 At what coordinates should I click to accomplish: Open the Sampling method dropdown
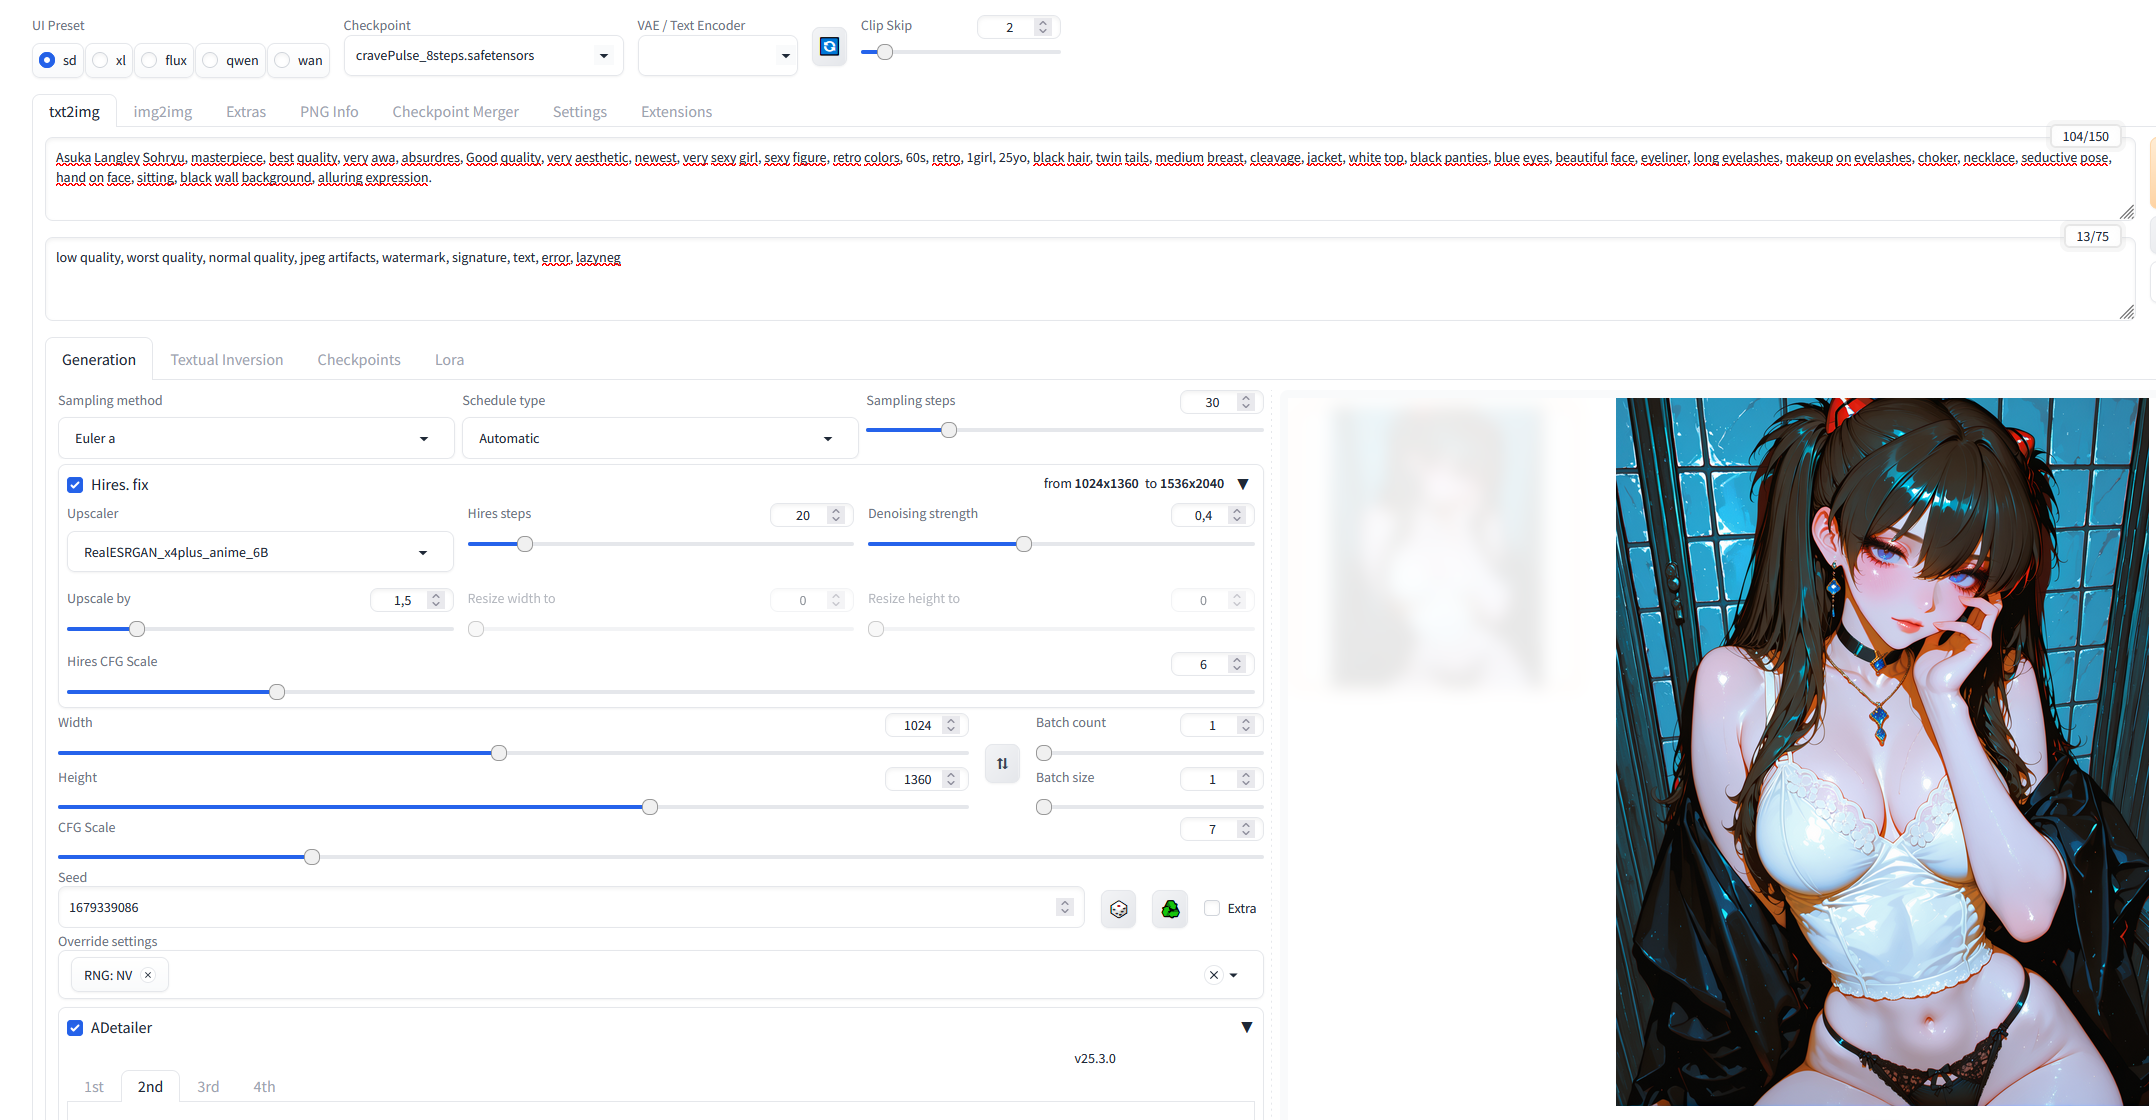point(255,438)
